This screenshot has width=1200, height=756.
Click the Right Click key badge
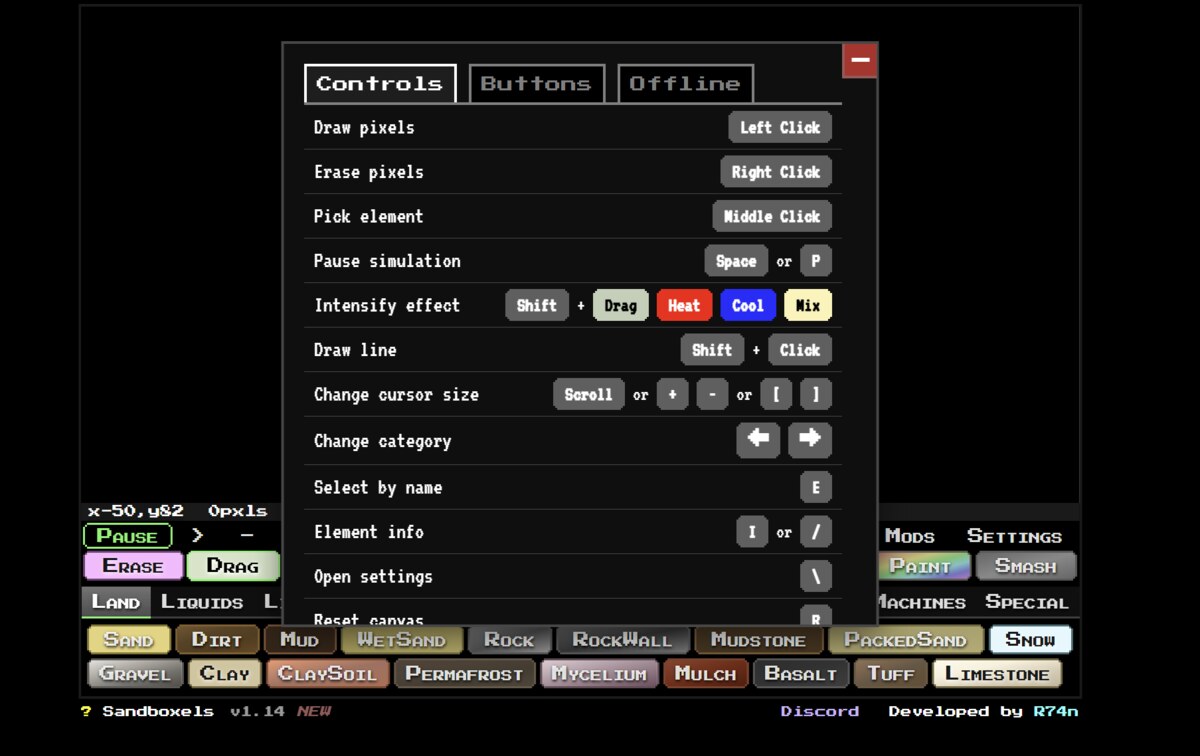[x=776, y=172]
